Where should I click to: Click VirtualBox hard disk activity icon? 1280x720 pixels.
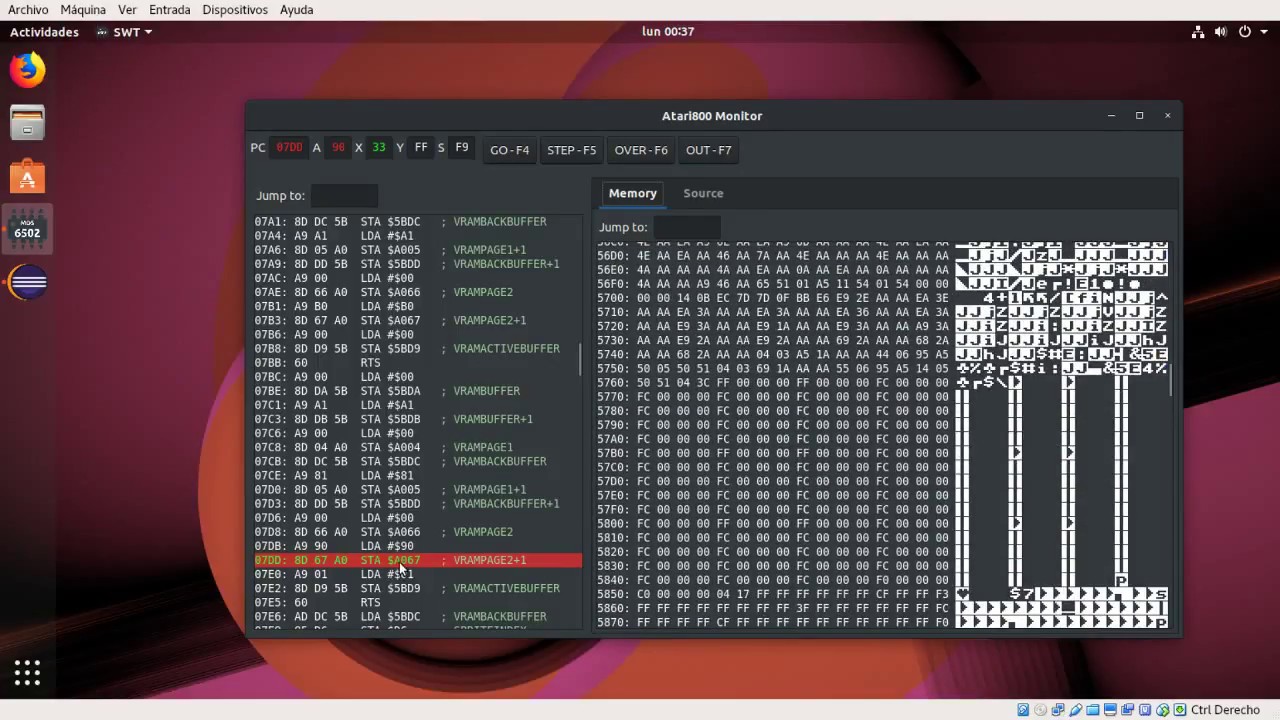coord(1023,710)
